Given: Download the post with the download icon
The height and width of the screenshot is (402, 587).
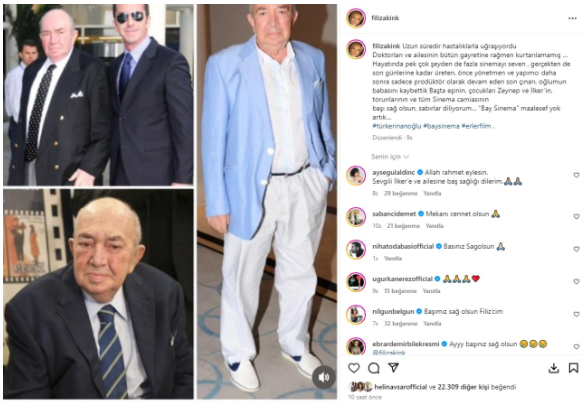Looking at the screenshot, I should click(554, 368).
